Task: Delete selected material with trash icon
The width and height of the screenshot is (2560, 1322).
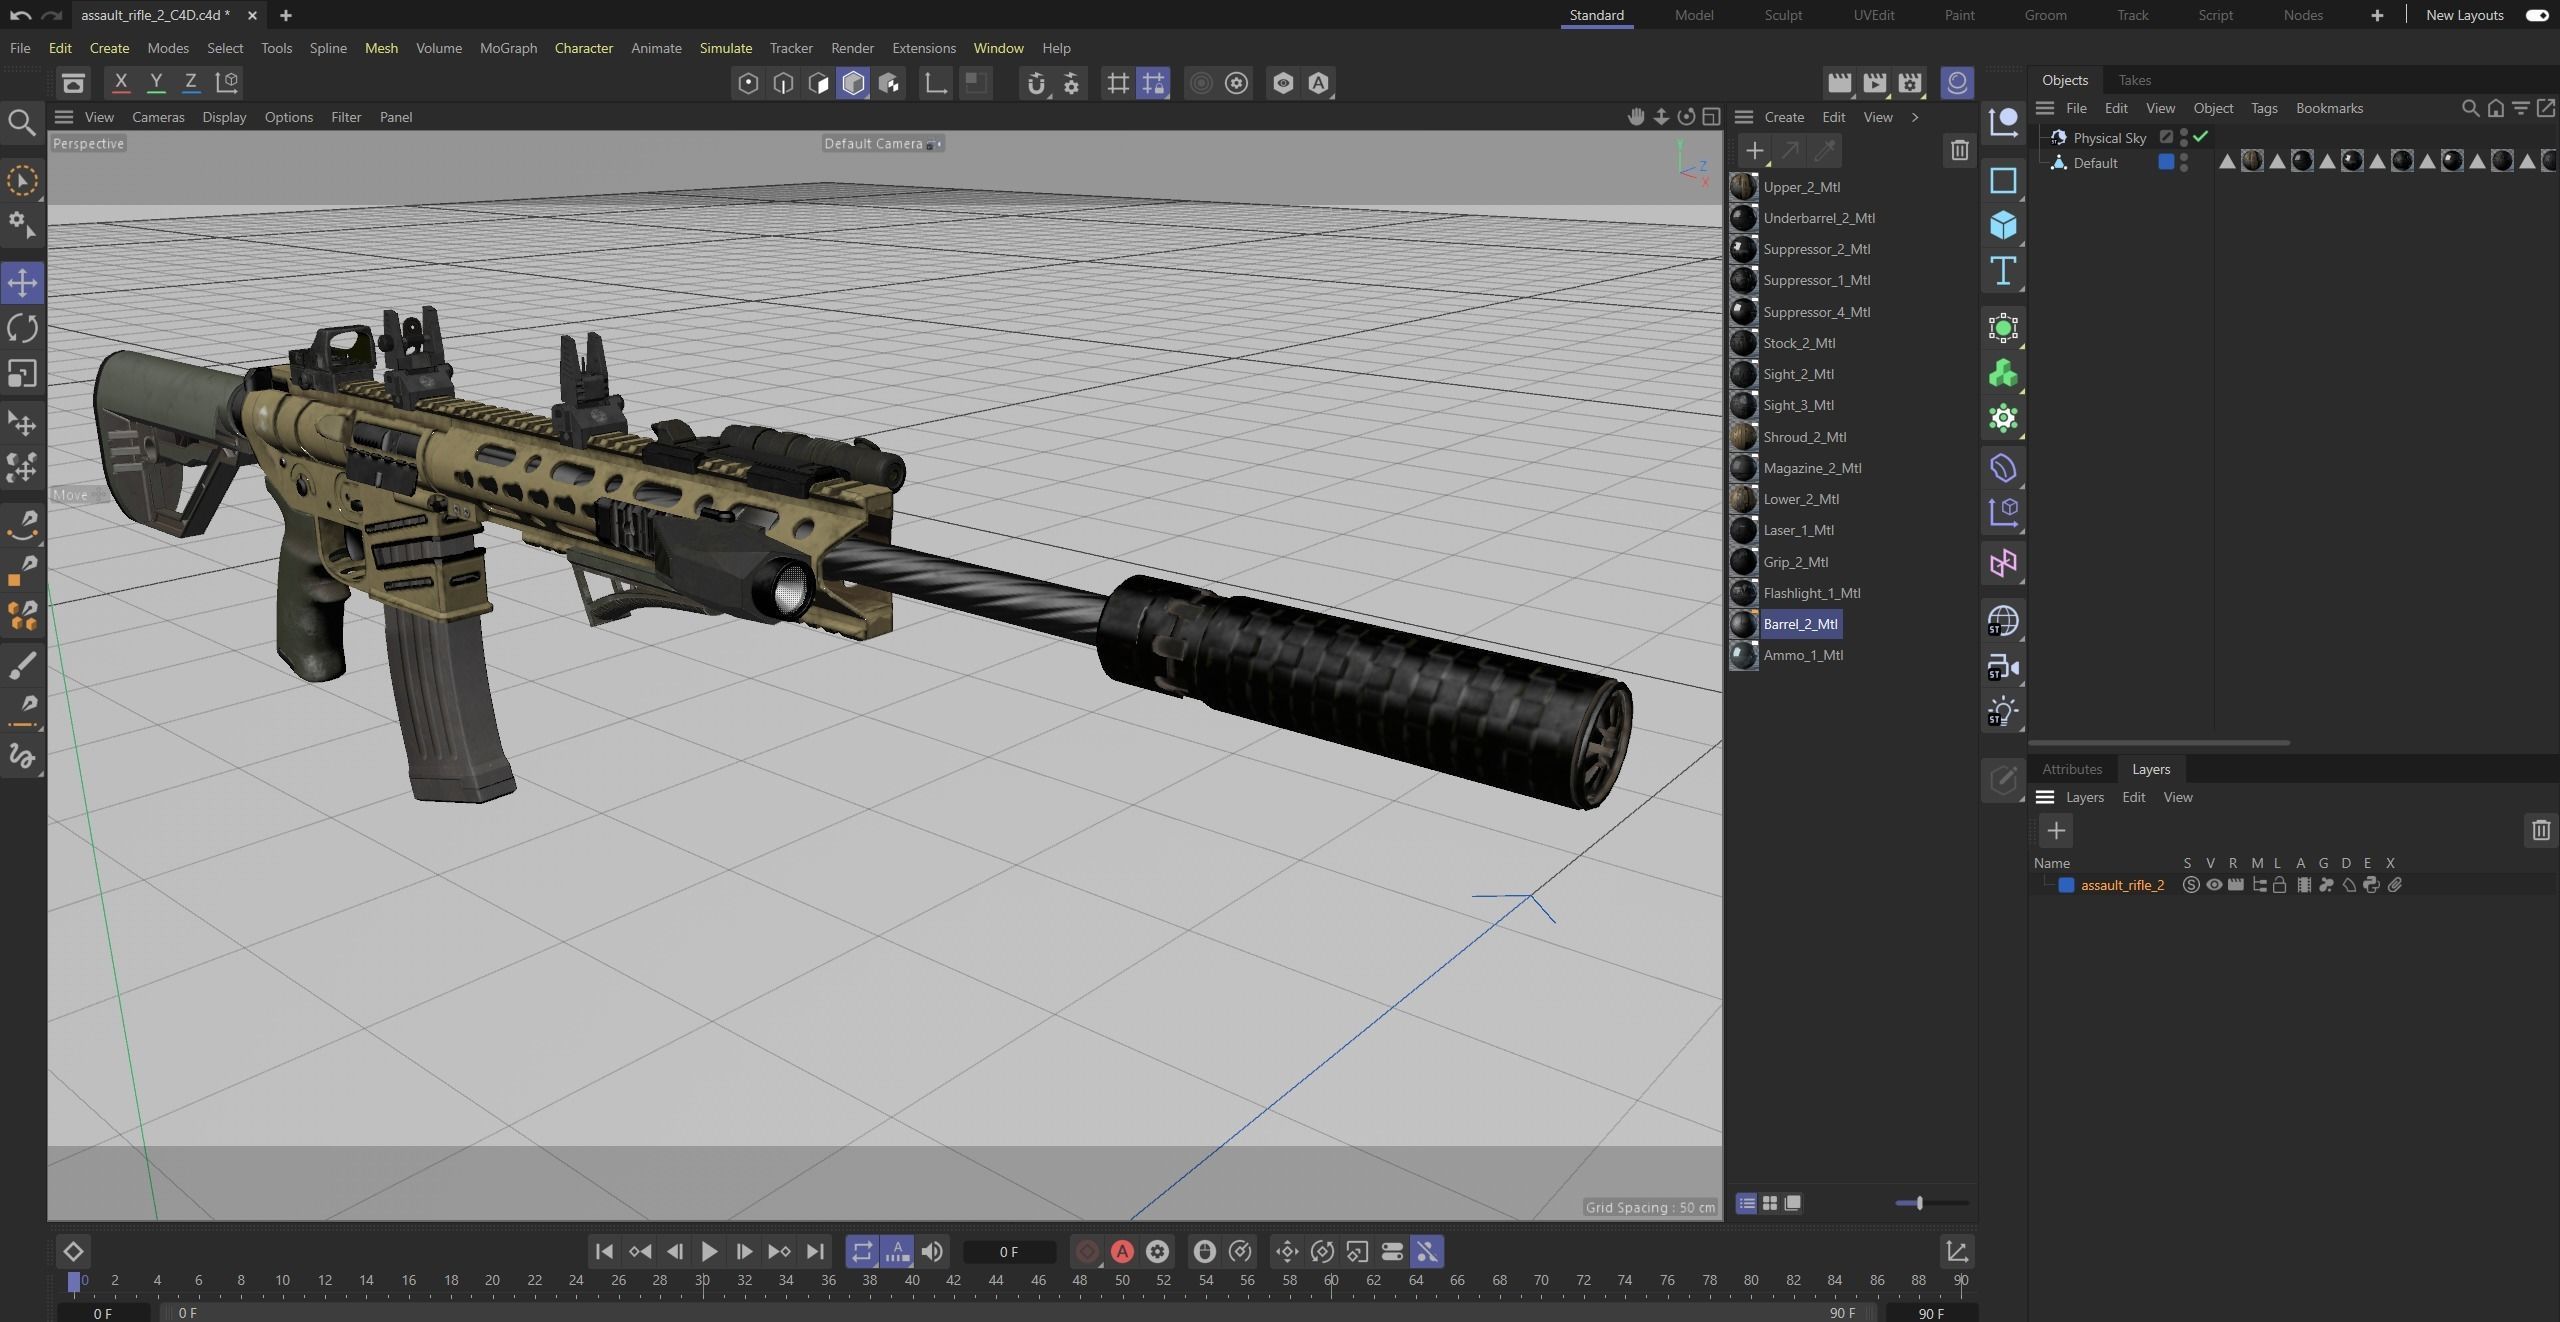Action: pos(1959,150)
